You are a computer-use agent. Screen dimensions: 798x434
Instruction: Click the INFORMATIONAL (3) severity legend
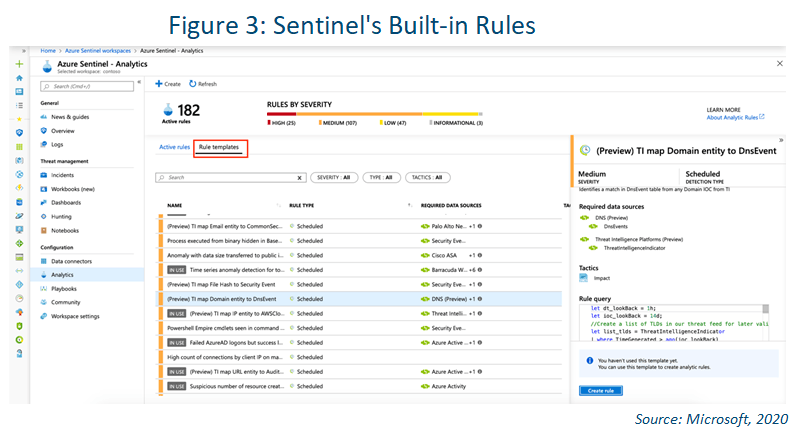[x=457, y=123]
